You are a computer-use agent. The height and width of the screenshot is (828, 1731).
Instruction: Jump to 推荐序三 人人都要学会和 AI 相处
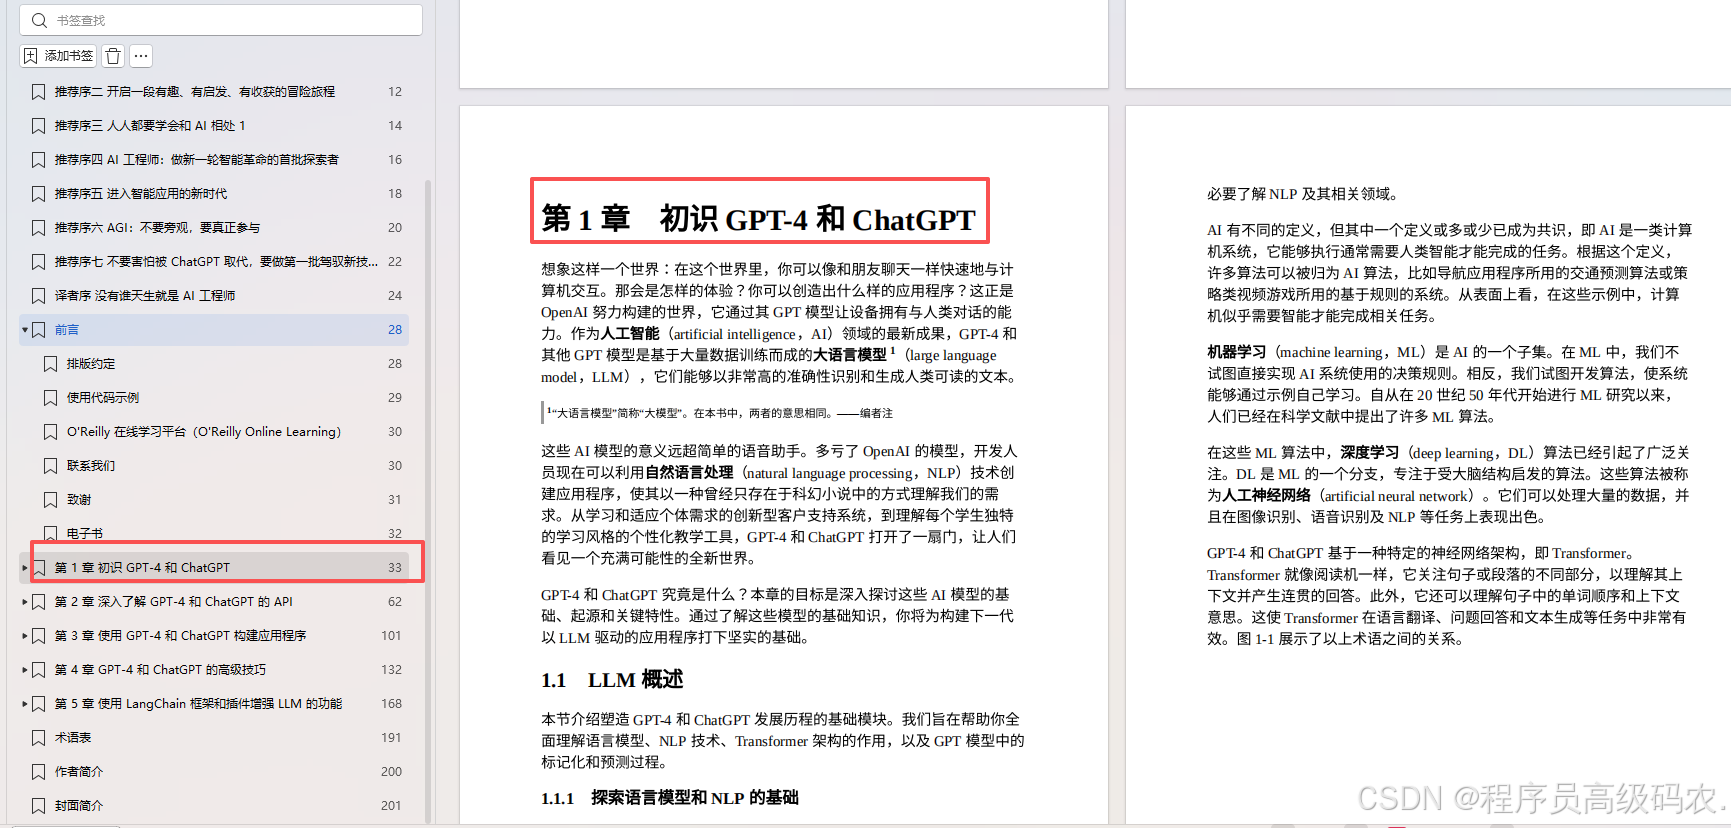[x=150, y=126]
